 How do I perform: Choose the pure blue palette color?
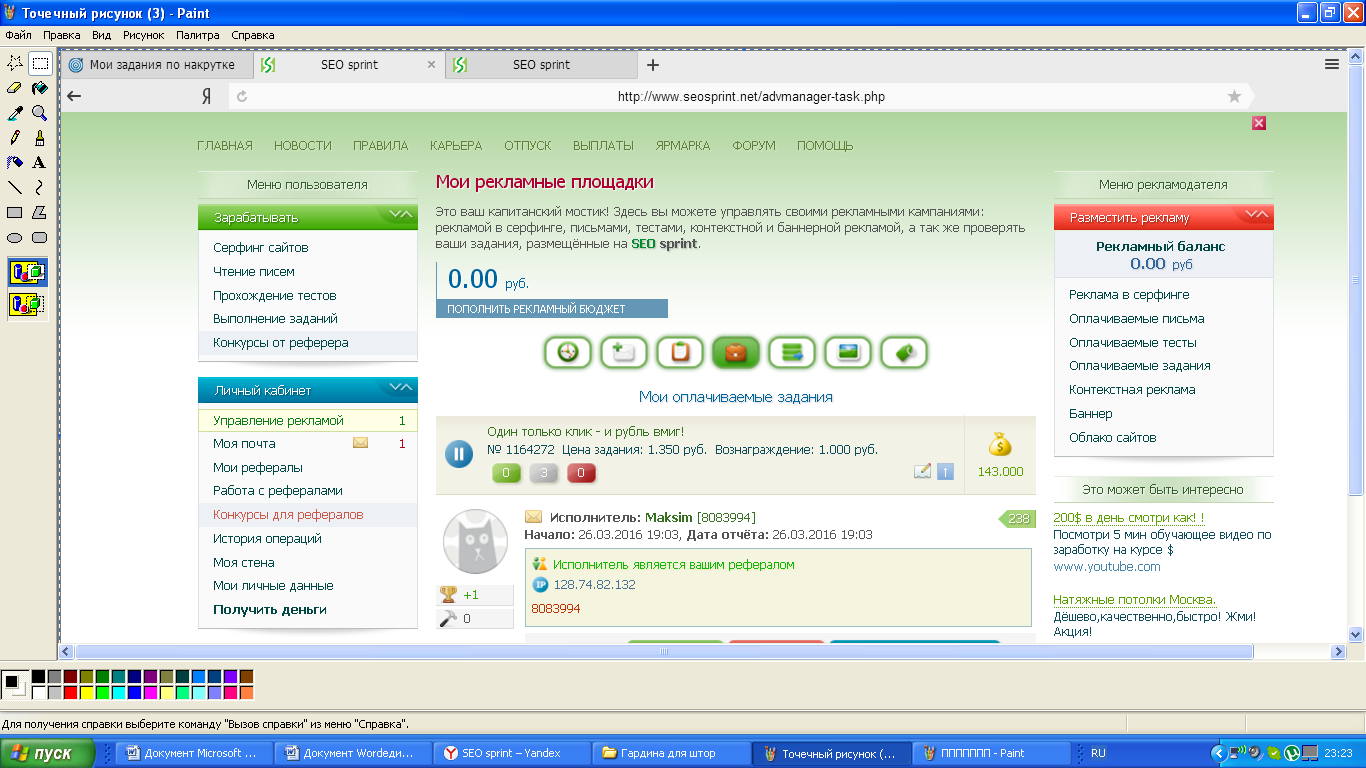point(134,693)
